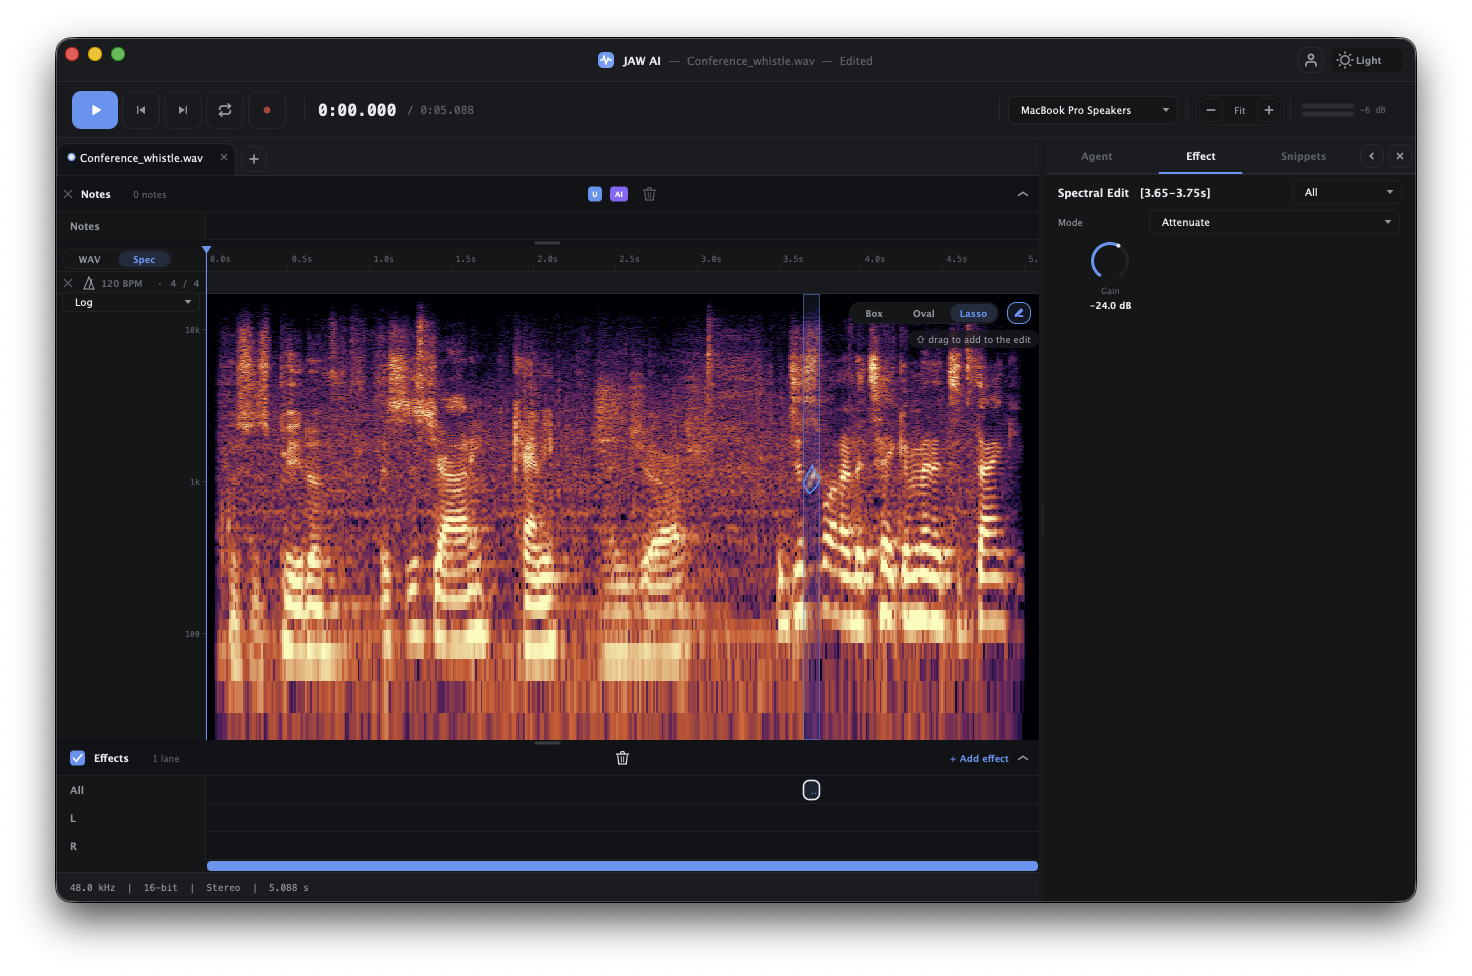Dismiss the tempo row with X
1472x976 pixels.
pyautogui.click(x=68, y=283)
